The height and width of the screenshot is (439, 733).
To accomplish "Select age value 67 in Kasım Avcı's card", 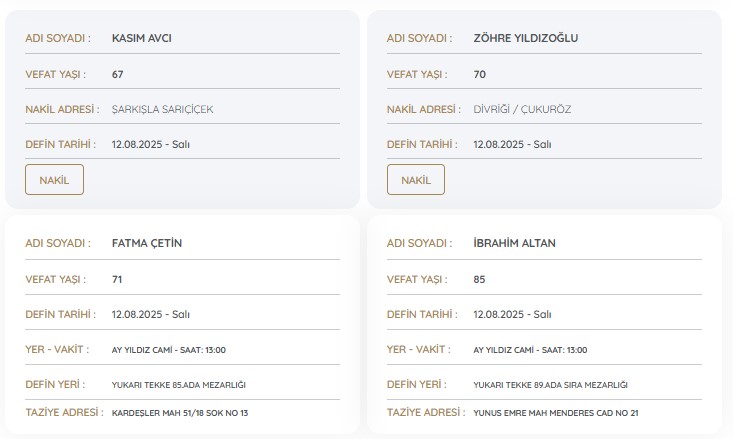I will pyautogui.click(x=118, y=74).
